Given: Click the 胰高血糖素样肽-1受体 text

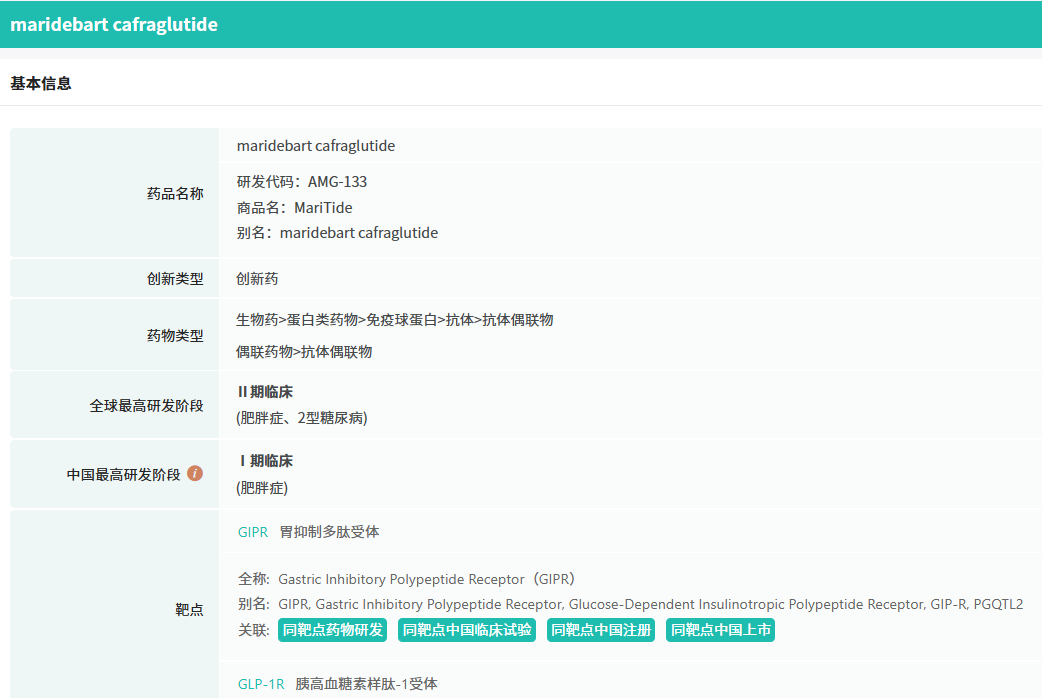Looking at the screenshot, I should 367,684.
